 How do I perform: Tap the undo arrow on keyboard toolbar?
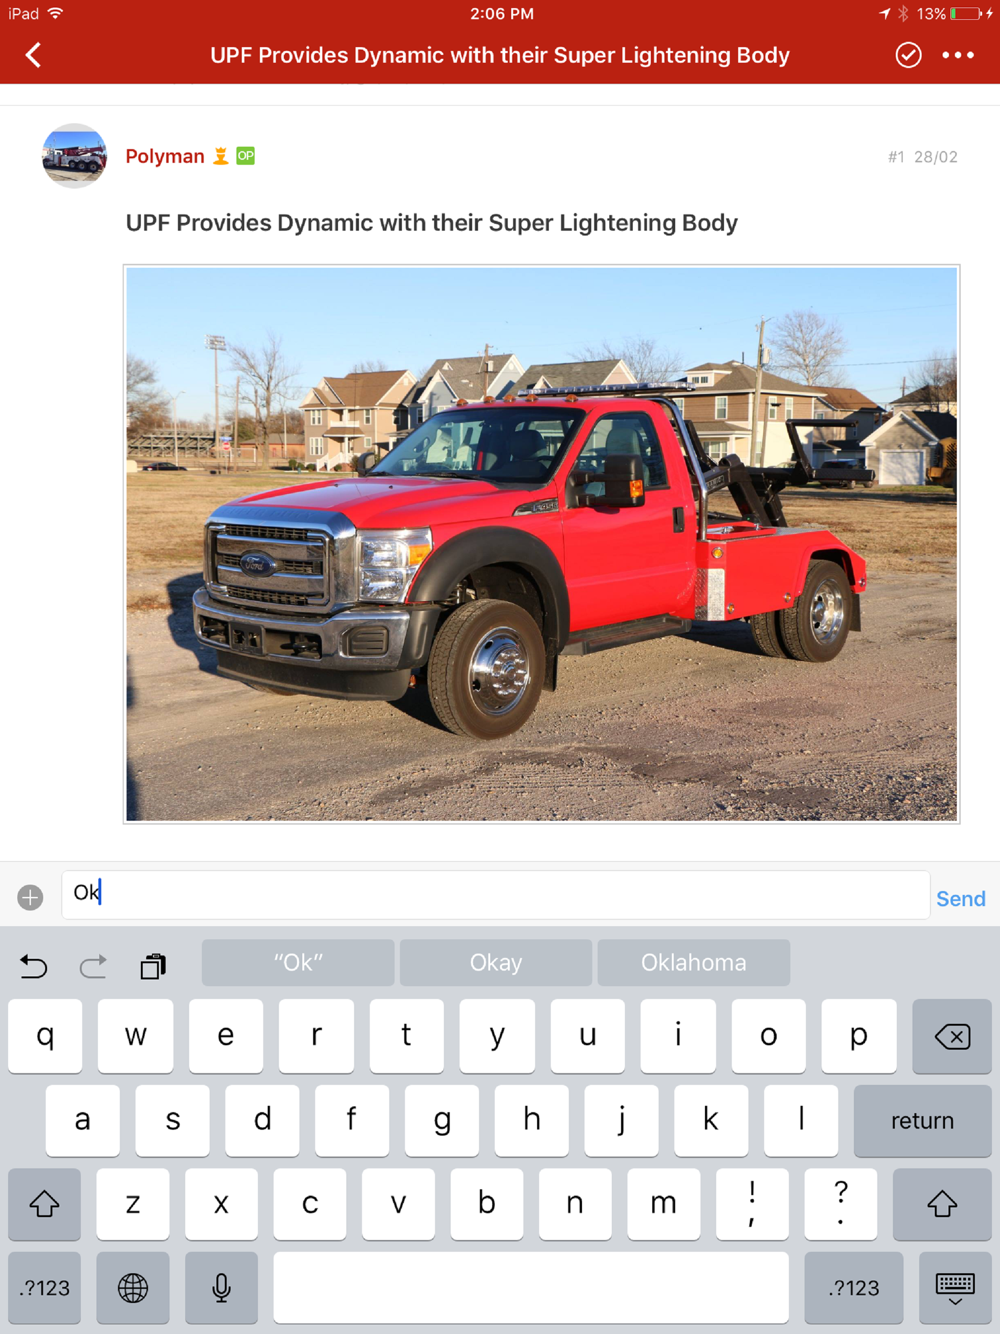[x=34, y=966]
